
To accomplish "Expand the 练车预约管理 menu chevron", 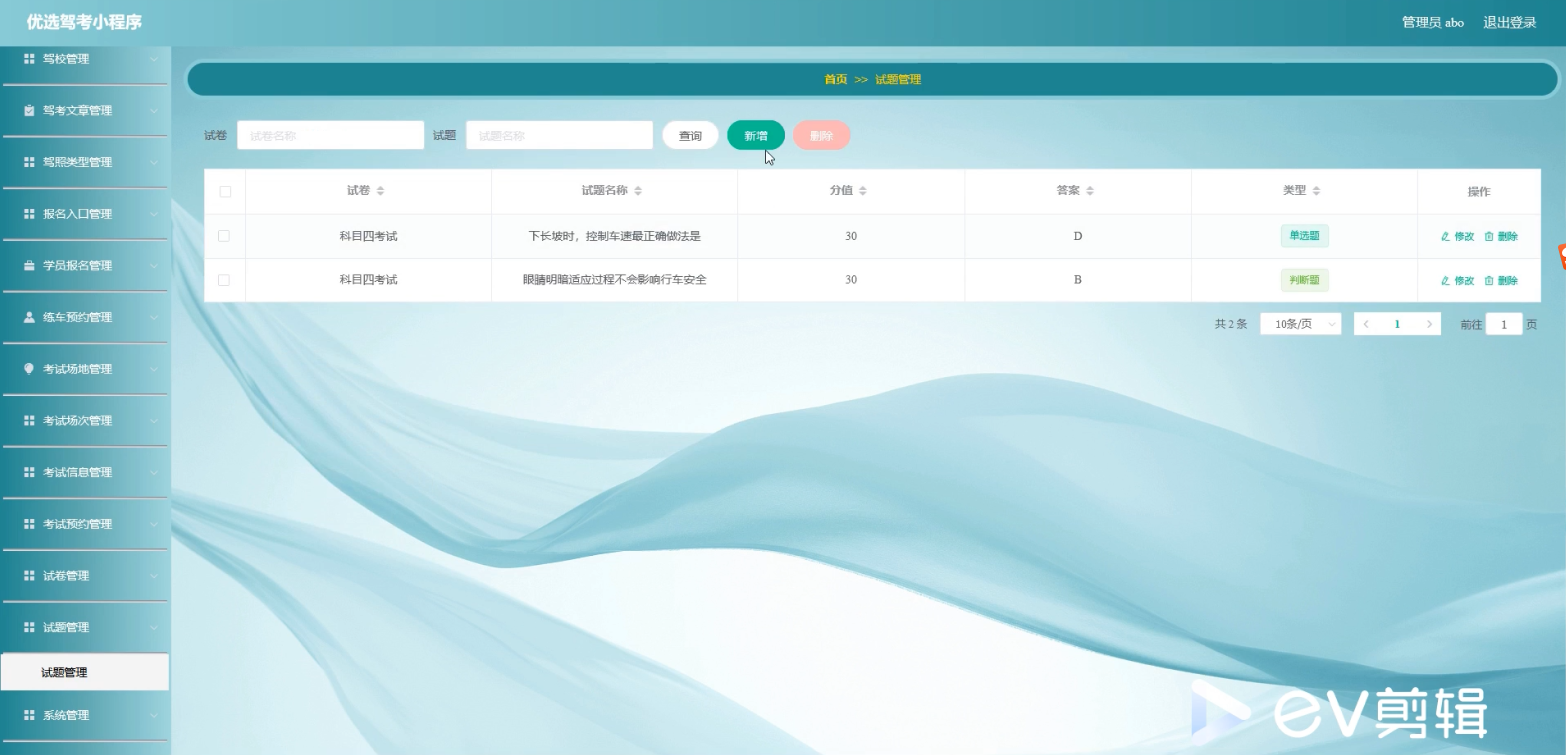I will click(x=154, y=317).
